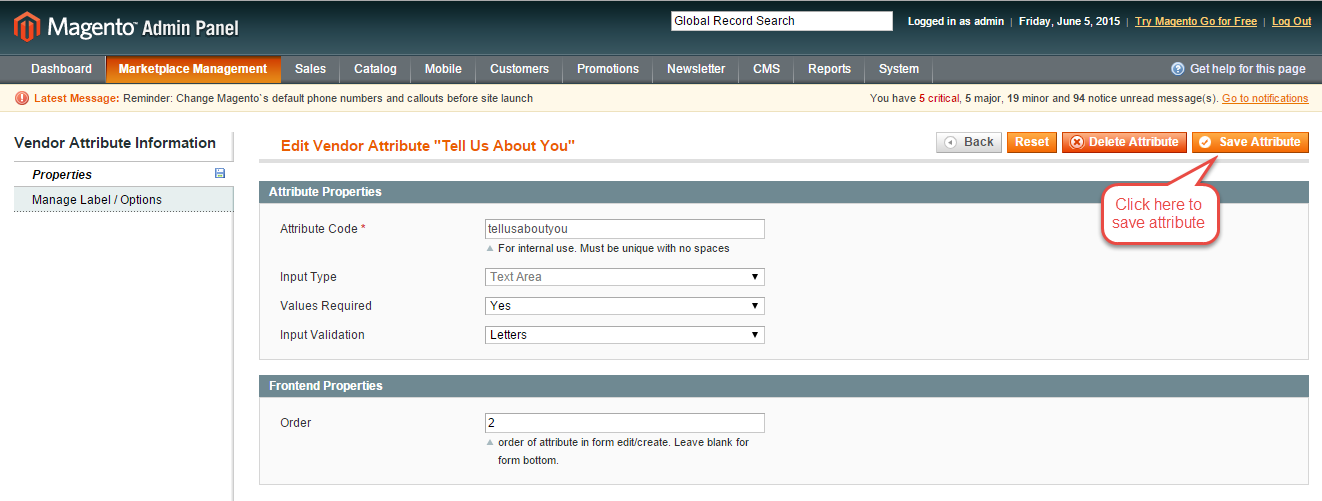Open the Marketplace Management menu
This screenshot has width=1322, height=501.
pyautogui.click(x=193, y=69)
